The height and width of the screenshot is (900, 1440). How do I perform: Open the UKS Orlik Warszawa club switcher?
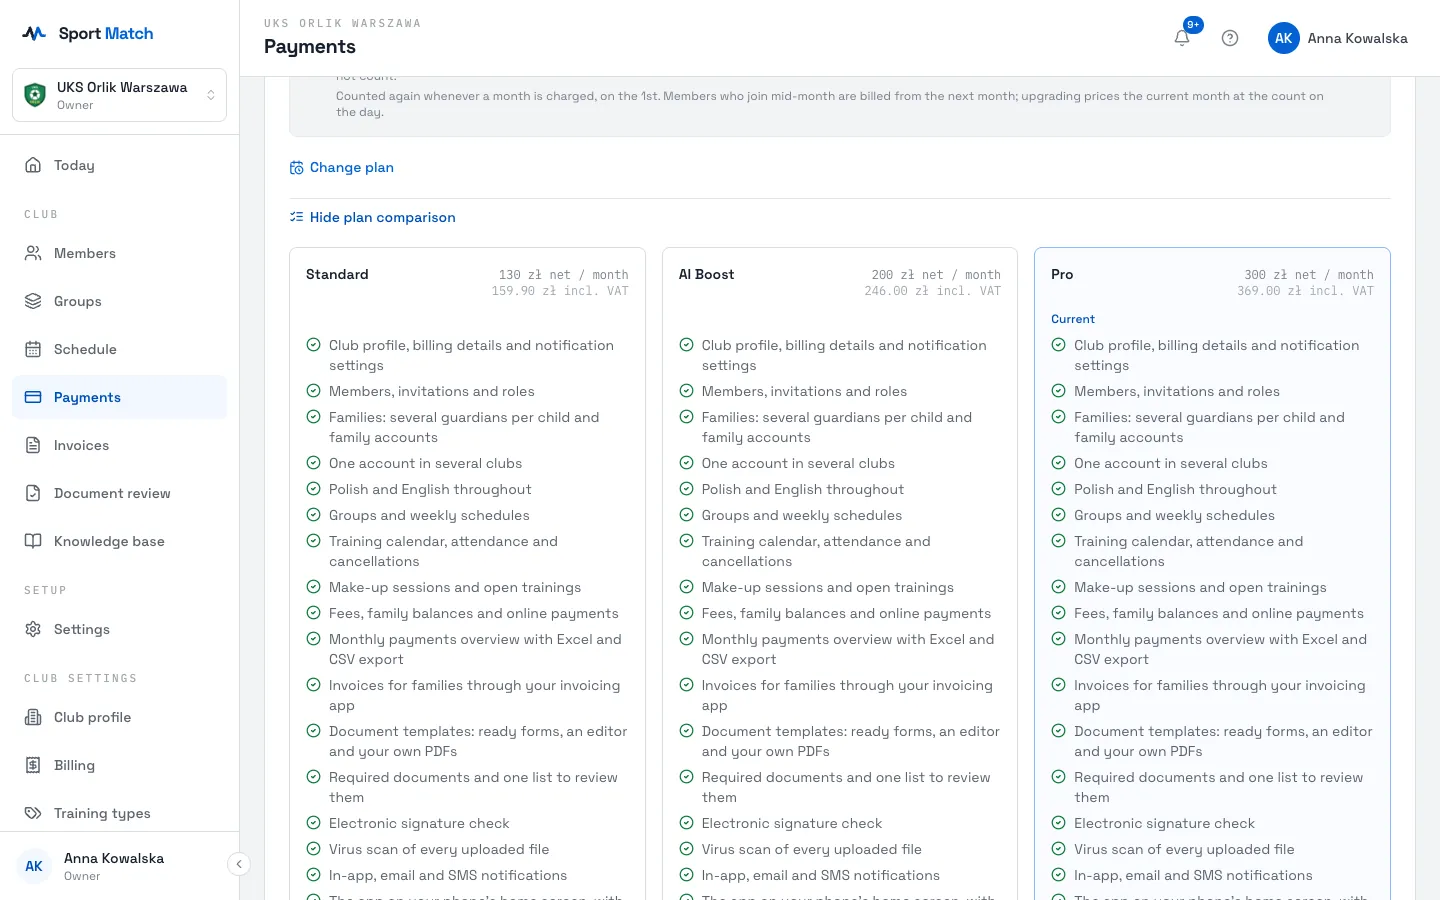(119, 95)
